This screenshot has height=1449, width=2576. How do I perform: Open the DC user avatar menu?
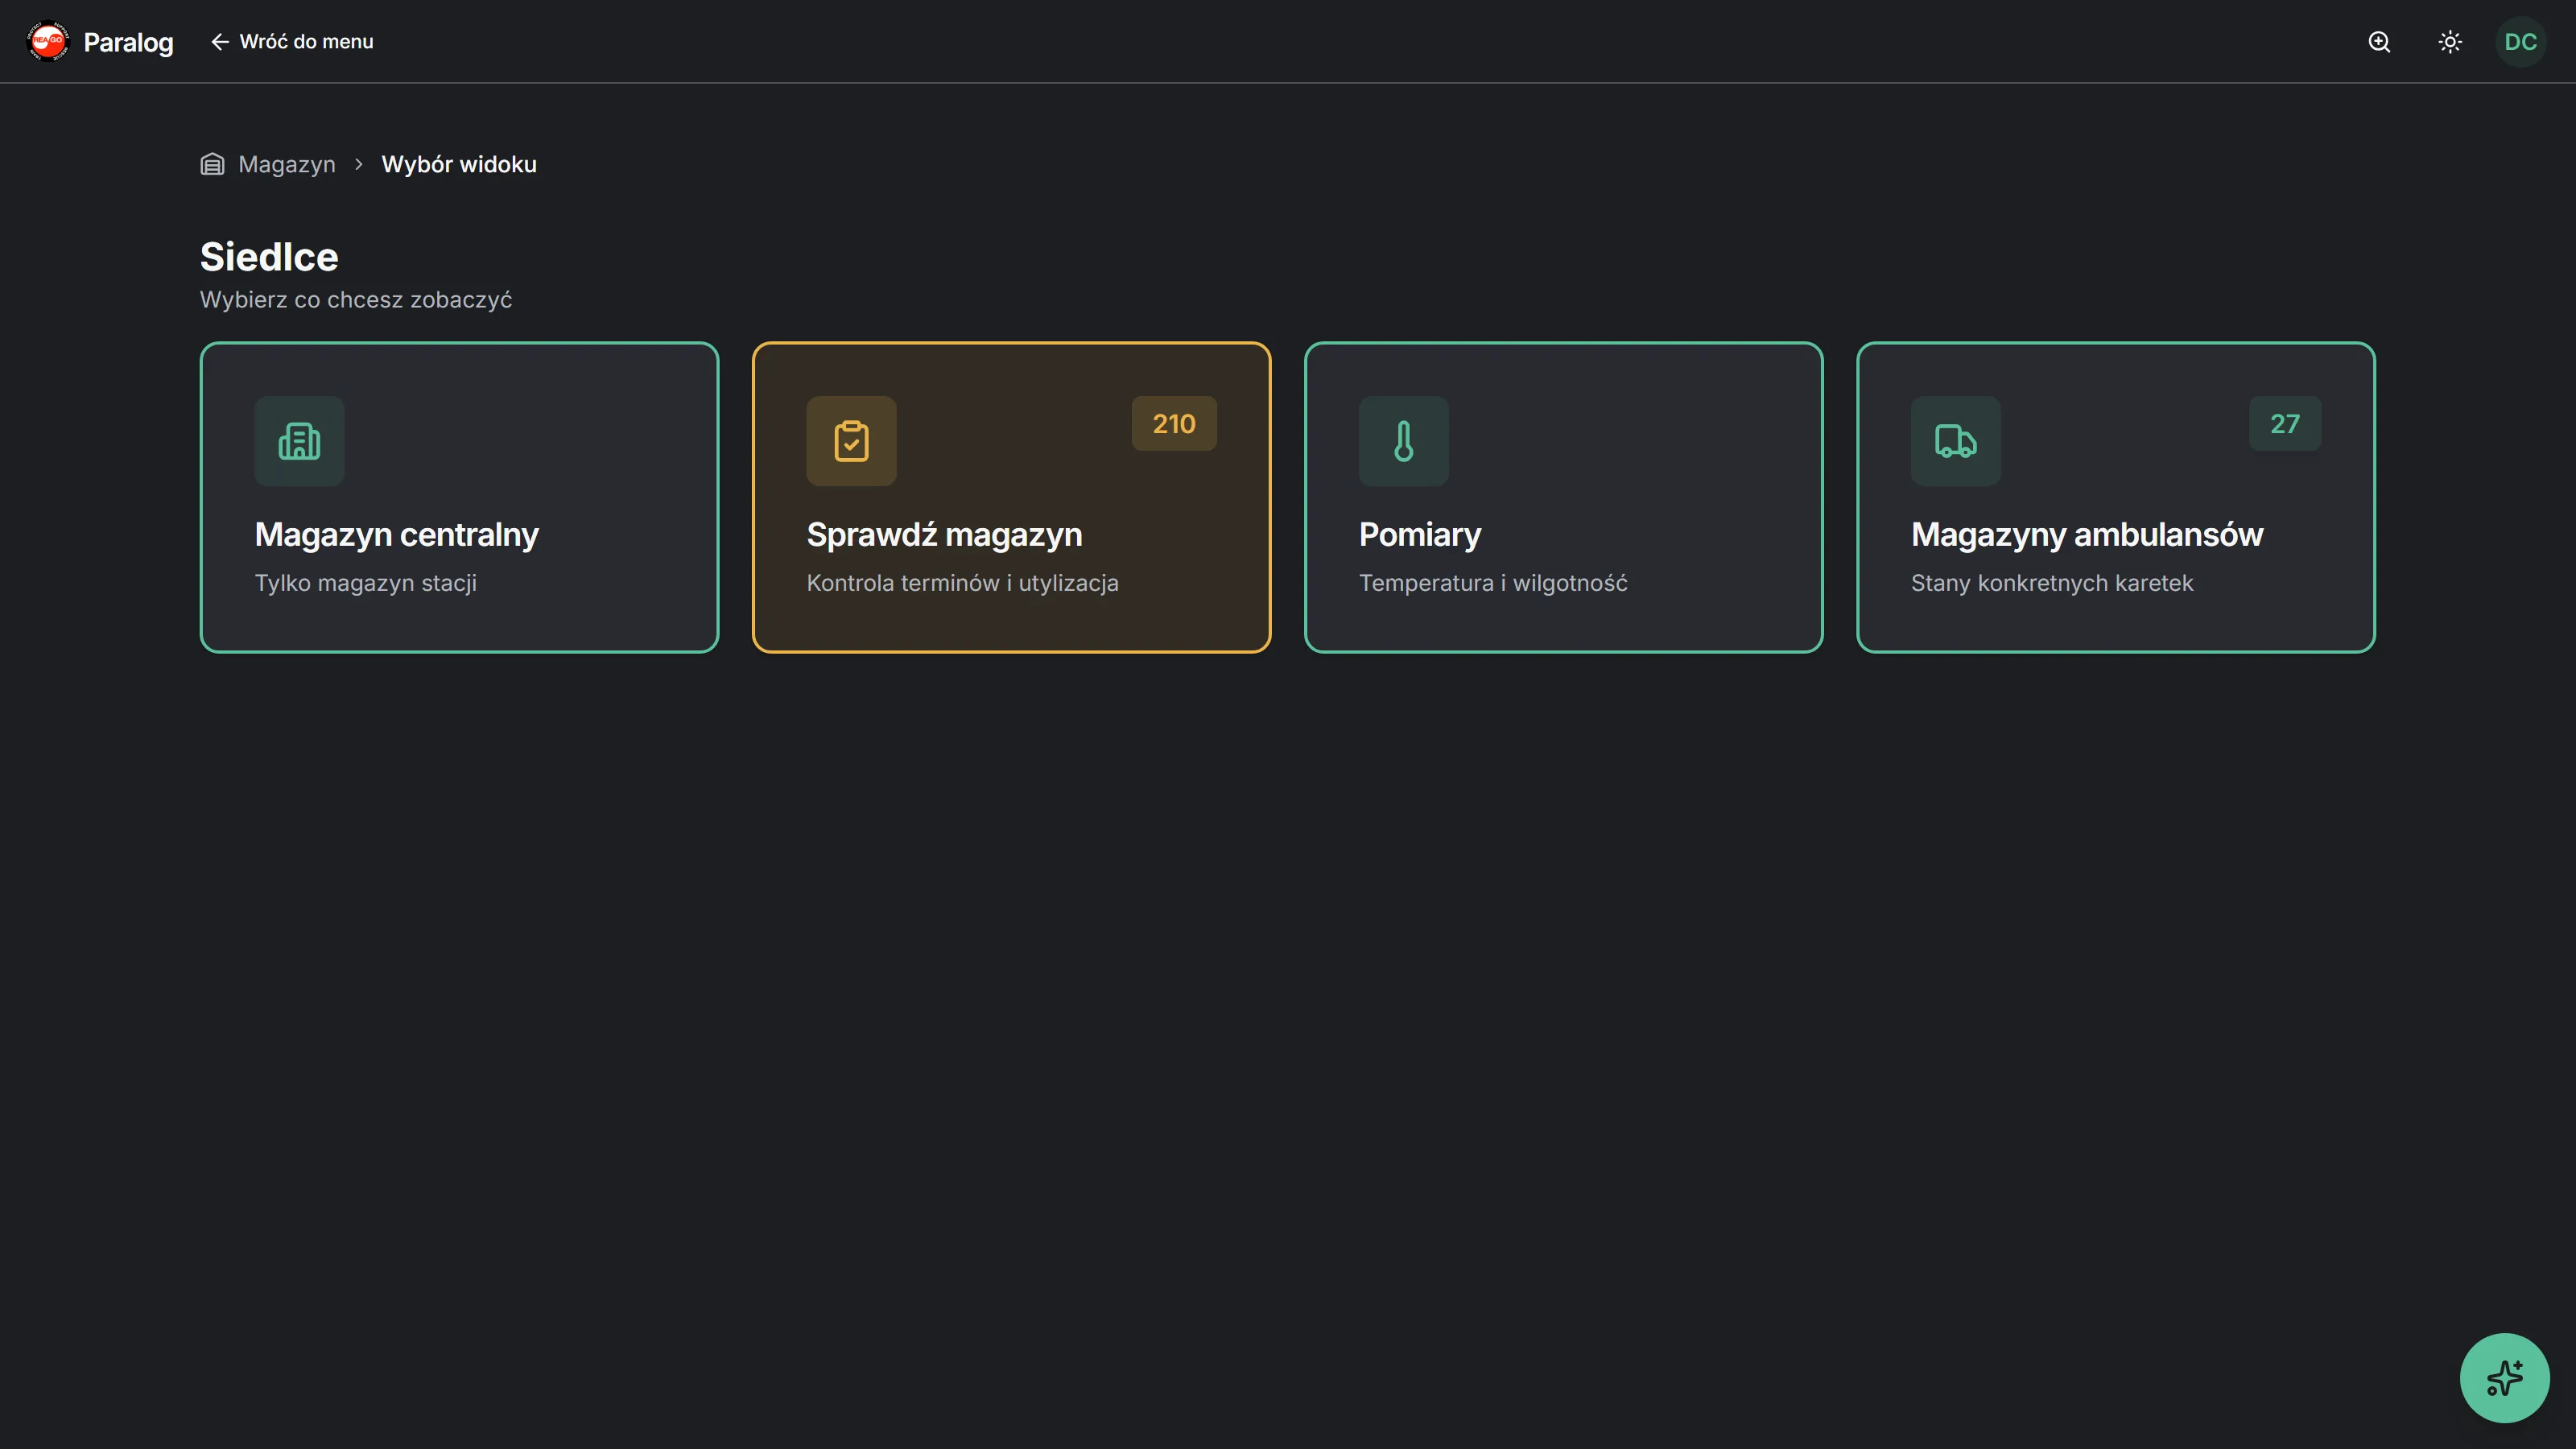pyautogui.click(x=2520, y=41)
